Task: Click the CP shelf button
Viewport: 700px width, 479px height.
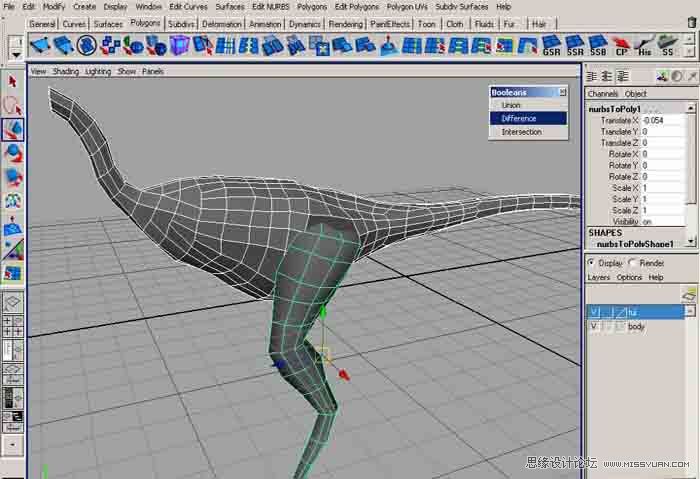Action: [621, 45]
